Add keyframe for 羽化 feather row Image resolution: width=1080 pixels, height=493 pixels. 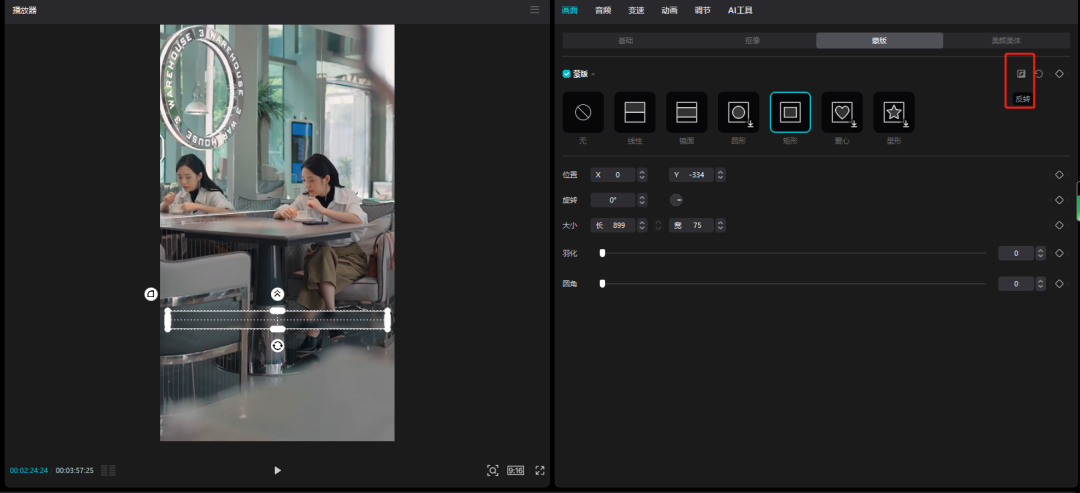[x=1059, y=253]
